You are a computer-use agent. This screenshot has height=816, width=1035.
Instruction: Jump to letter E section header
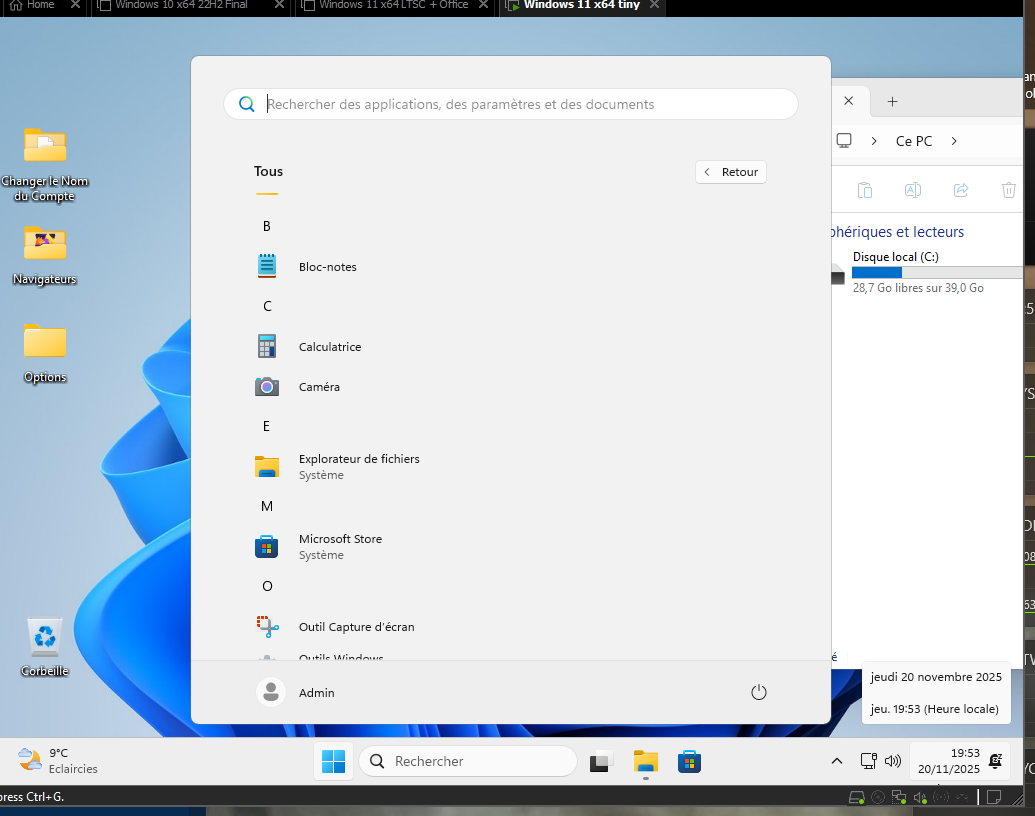(267, 426)
